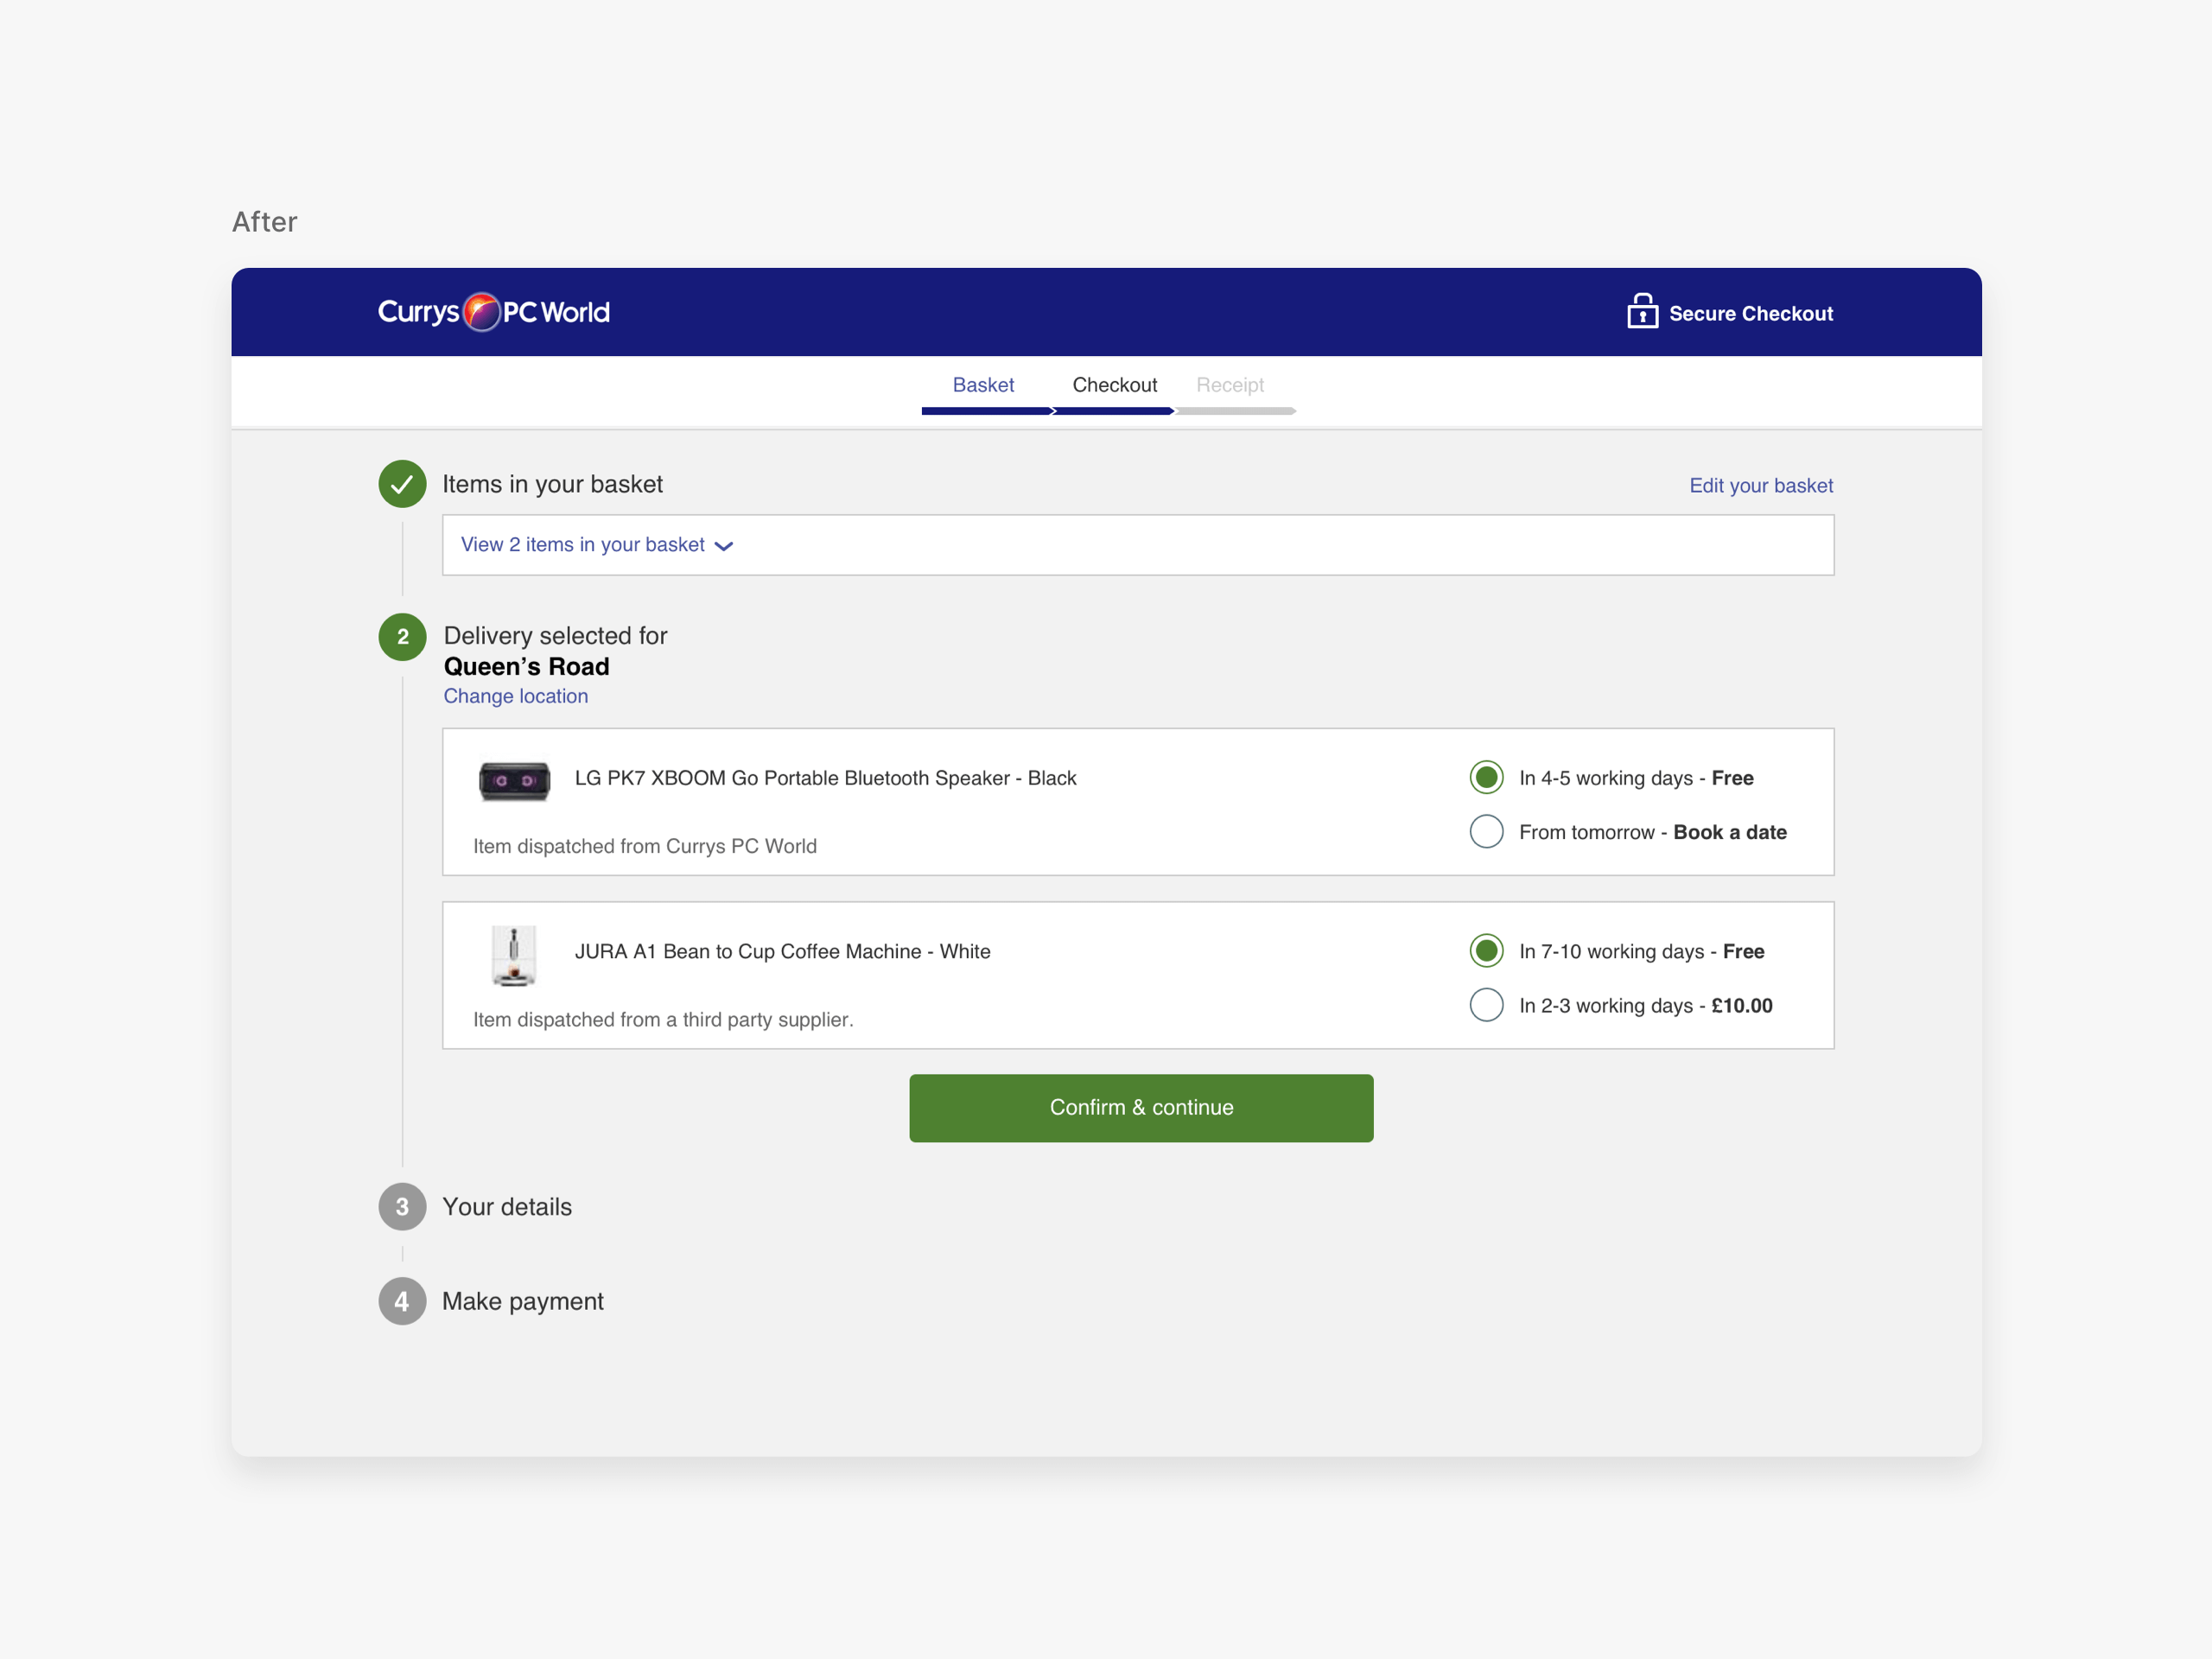Click the Queen's Road location text
This screenshot has width=2212, height=1659.
526,667
